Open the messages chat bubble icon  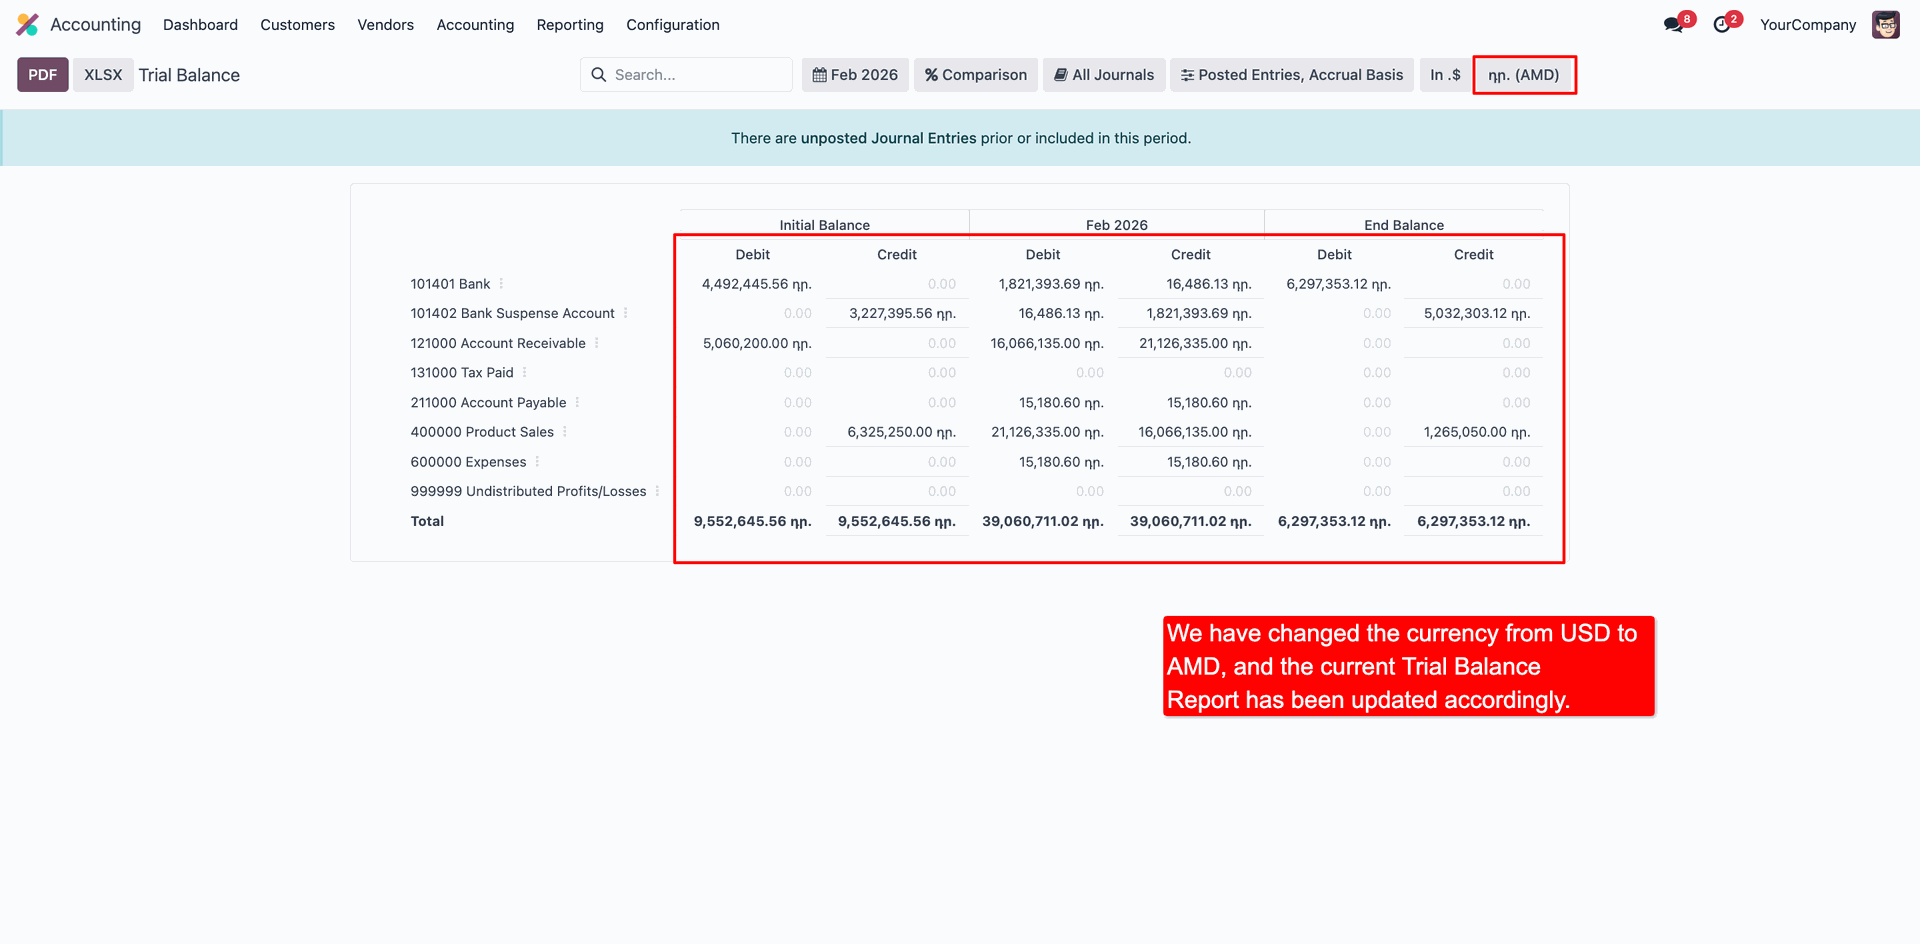coord(1673,25)
